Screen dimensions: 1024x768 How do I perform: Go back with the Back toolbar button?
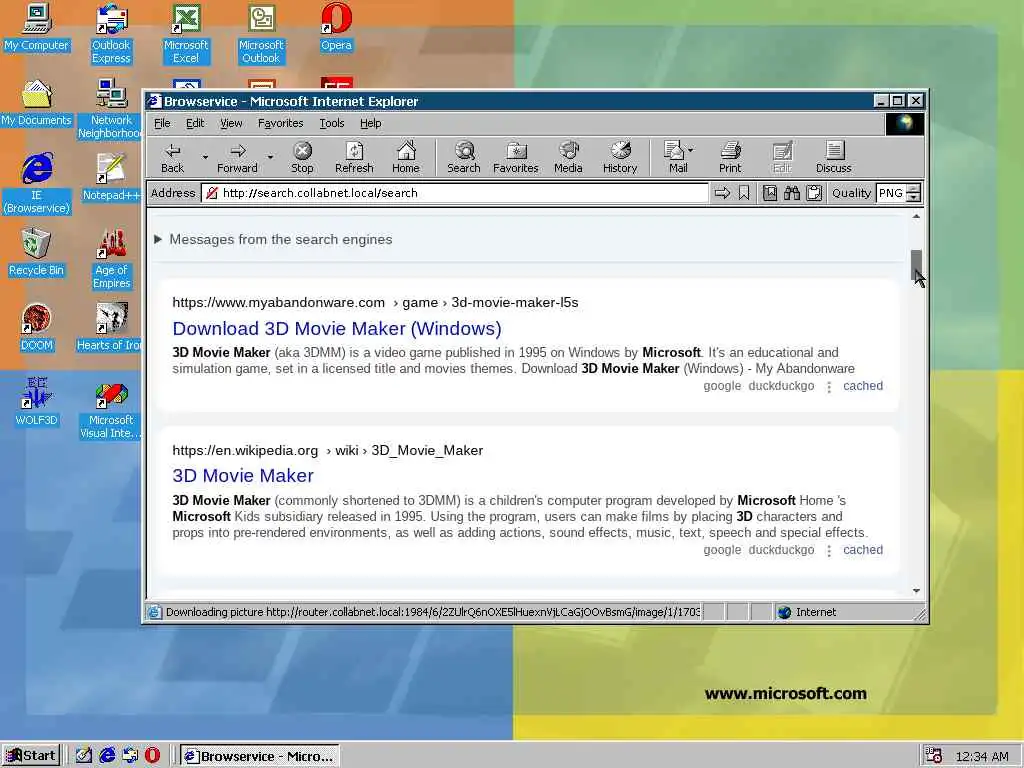172,157
